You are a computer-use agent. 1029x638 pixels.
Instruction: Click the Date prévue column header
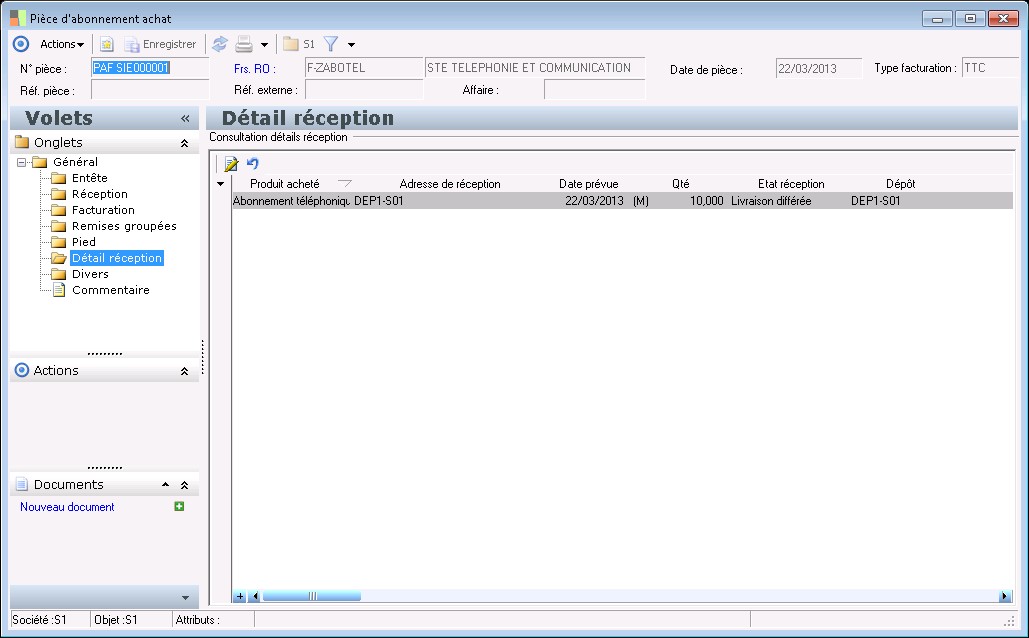[x=589, y=184]
